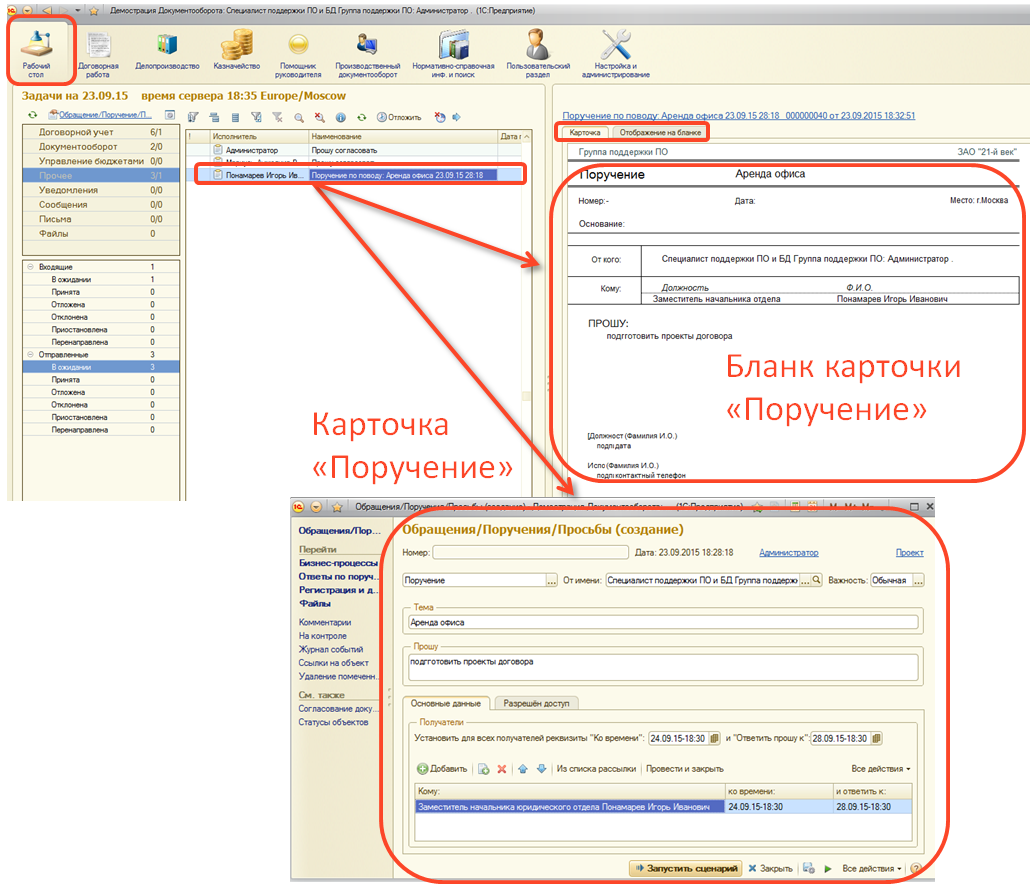Collapse the Отправленные tree group
Viewport: 1036px width, 889px height.
(31, 355)
